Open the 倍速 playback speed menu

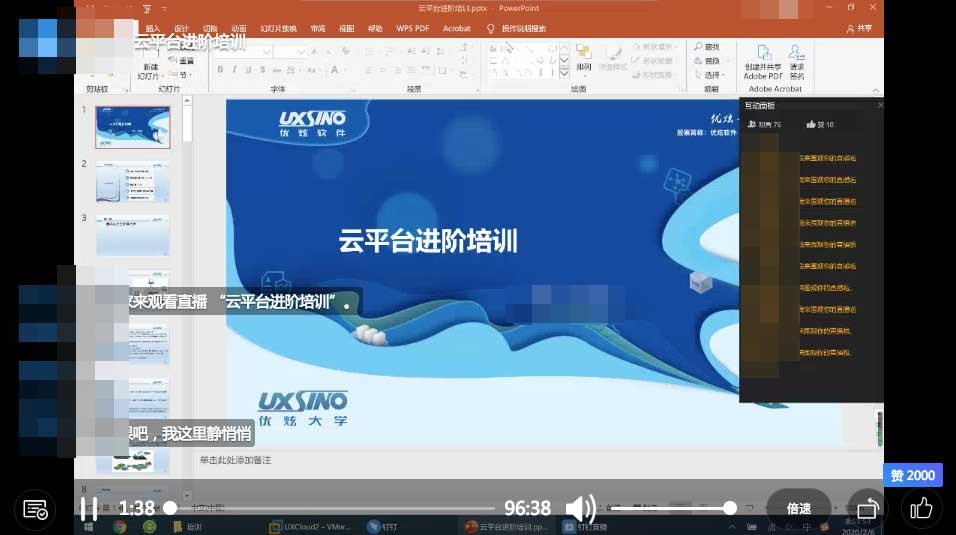[798, 508]
